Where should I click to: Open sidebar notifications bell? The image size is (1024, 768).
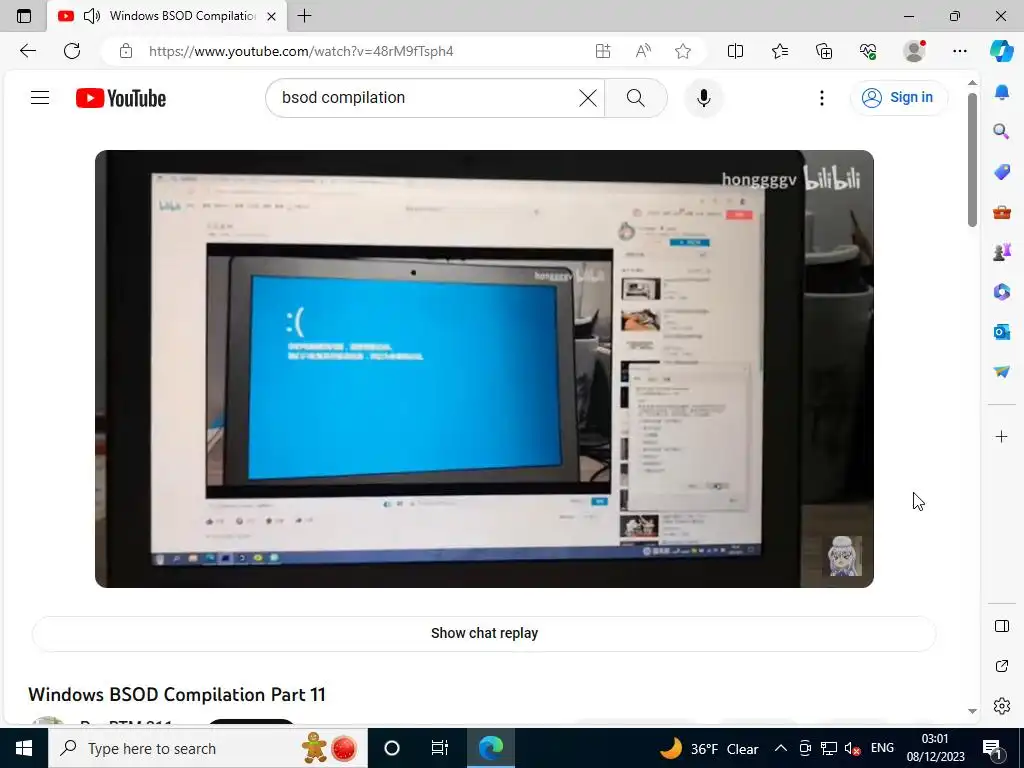point(1002,92)
